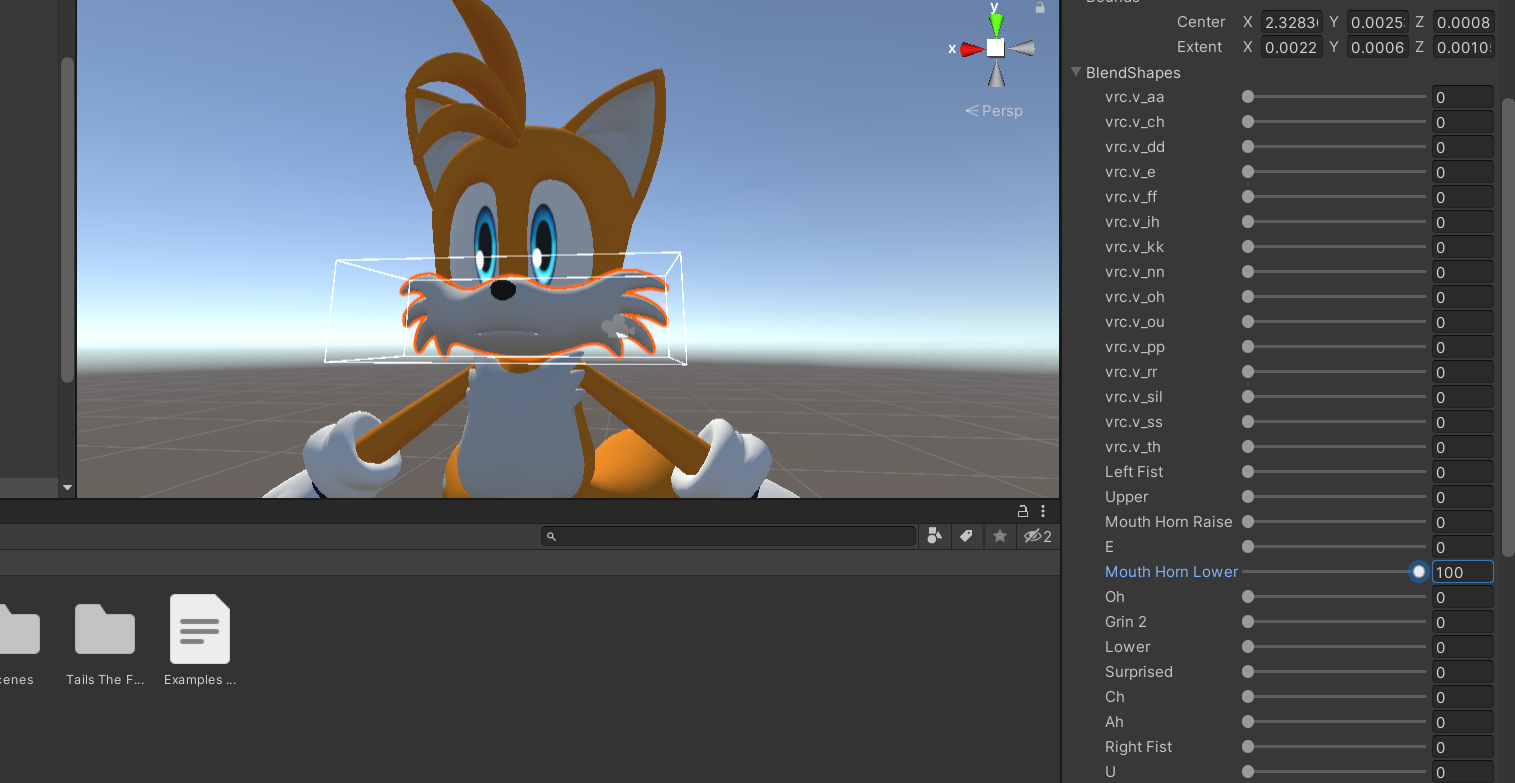Click the Mouth Horn Lower slider handle
The image size is (1515, 783).
pos(1418,572)
